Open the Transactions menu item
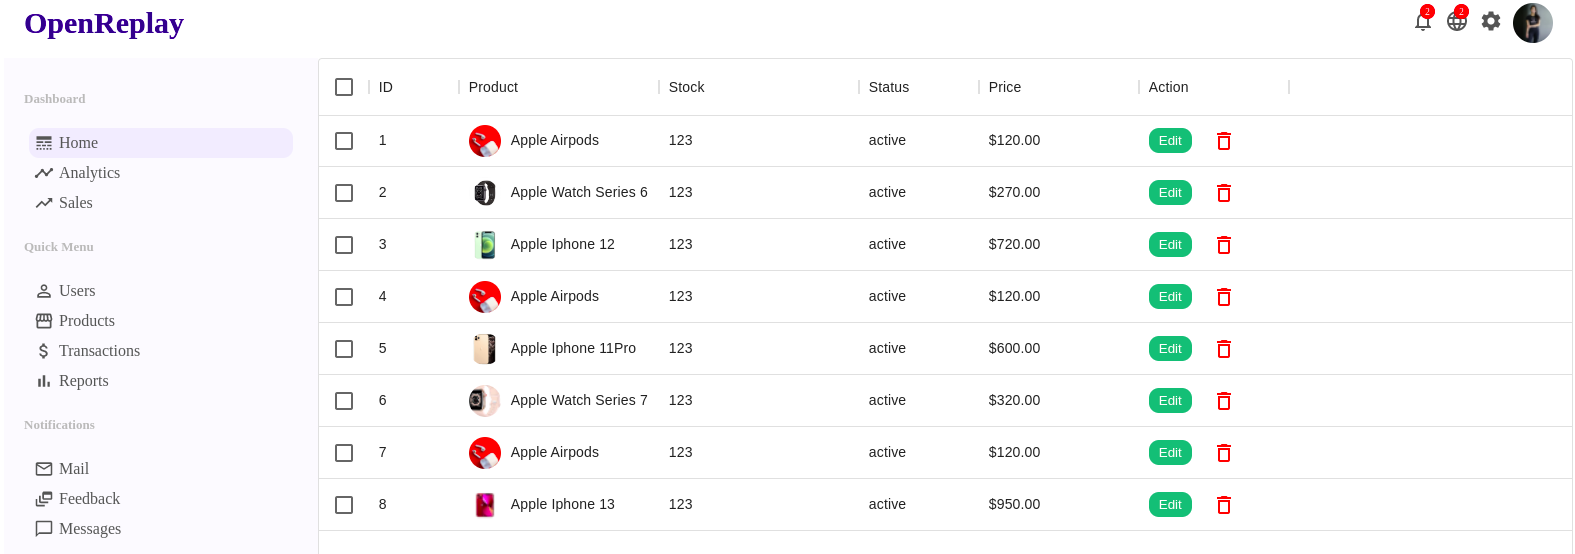Viewport: 1575px width, 554px height. (x=161, y=351)
